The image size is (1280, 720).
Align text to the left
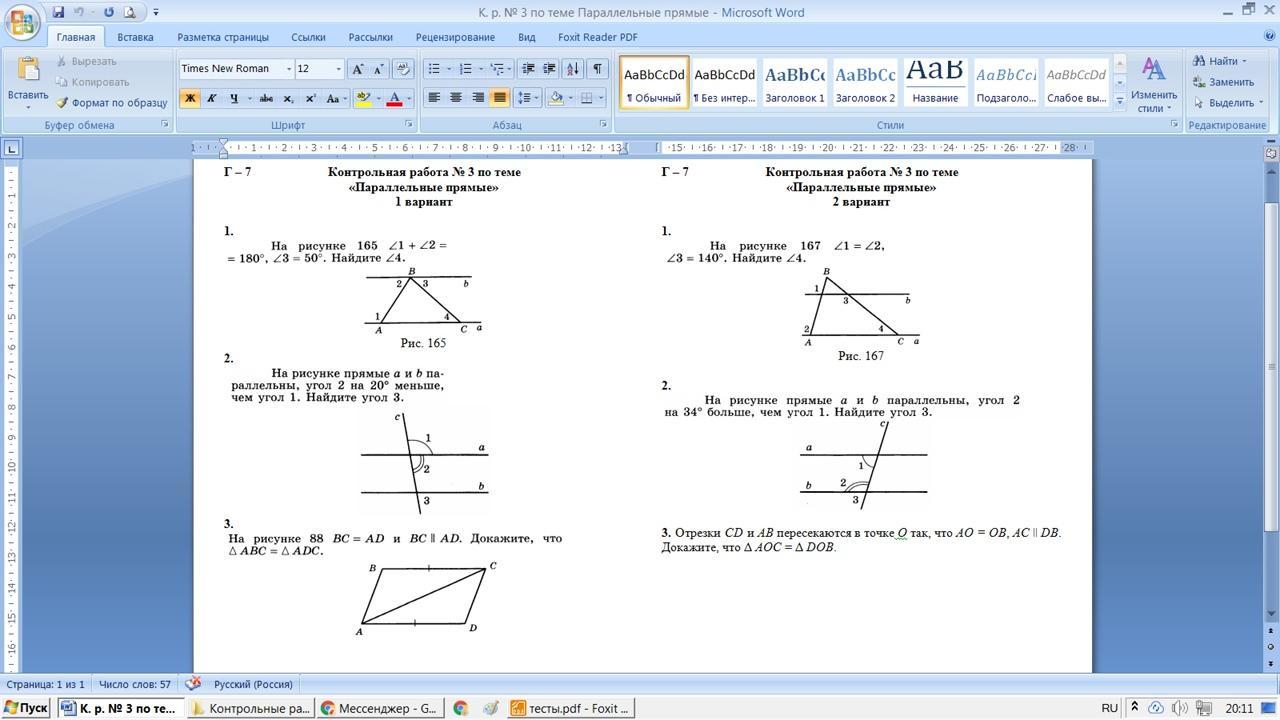tap(434, 98)
